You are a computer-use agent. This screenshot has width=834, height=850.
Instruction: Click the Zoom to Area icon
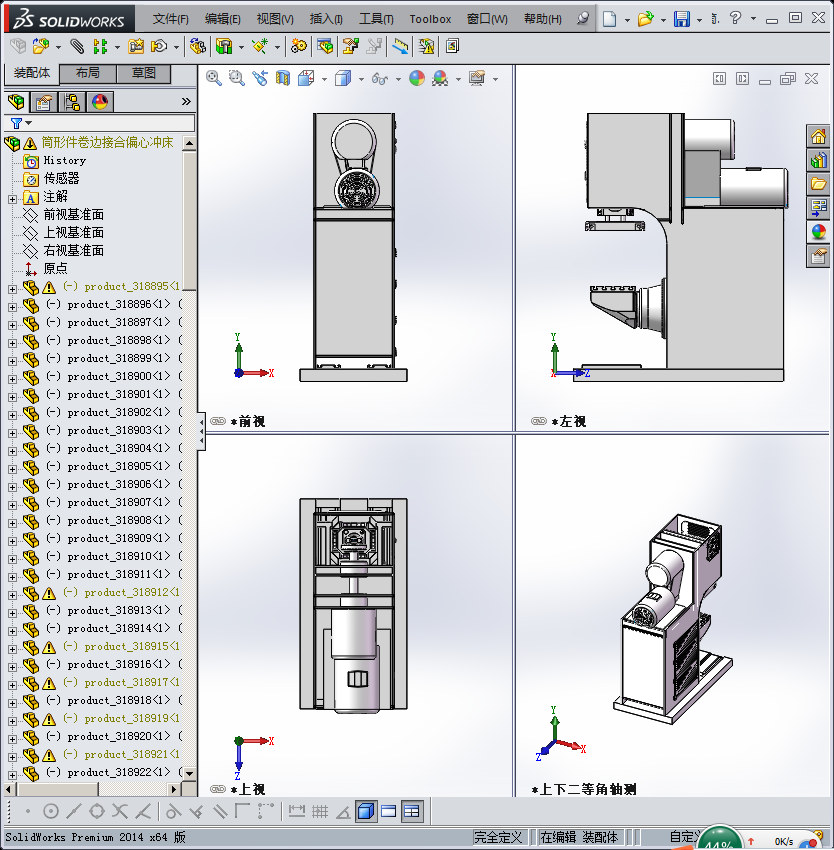(236, 79)
